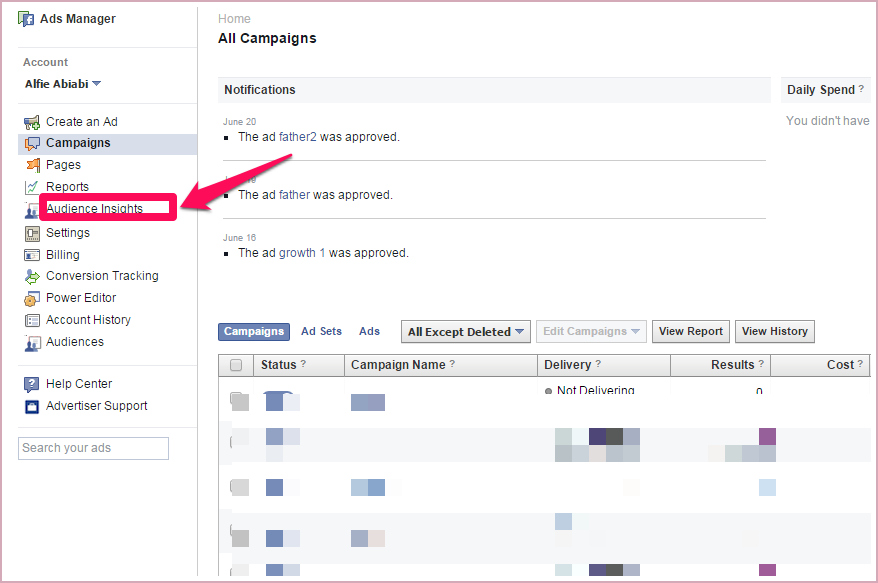Click the Reports chart icon
The height and width of the screenshot is (583, 878).
click(x=31, y=187)
